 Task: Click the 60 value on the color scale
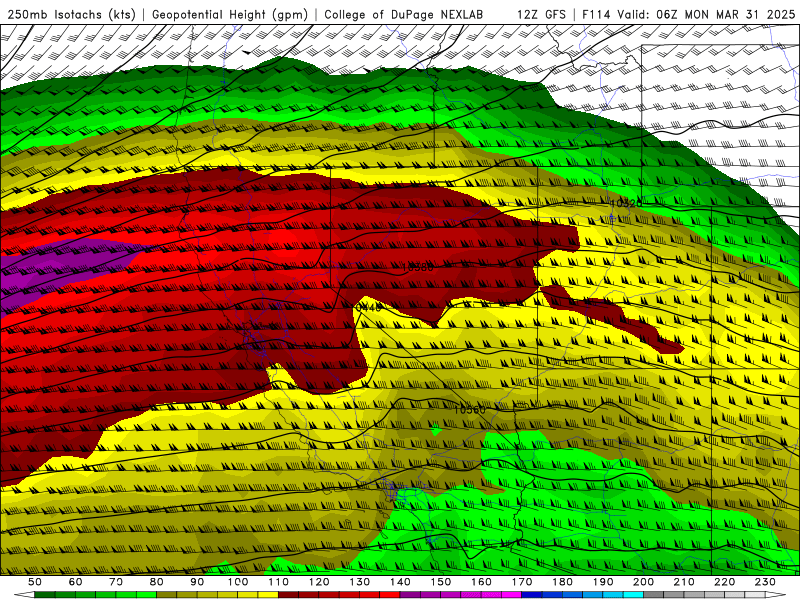76,582
